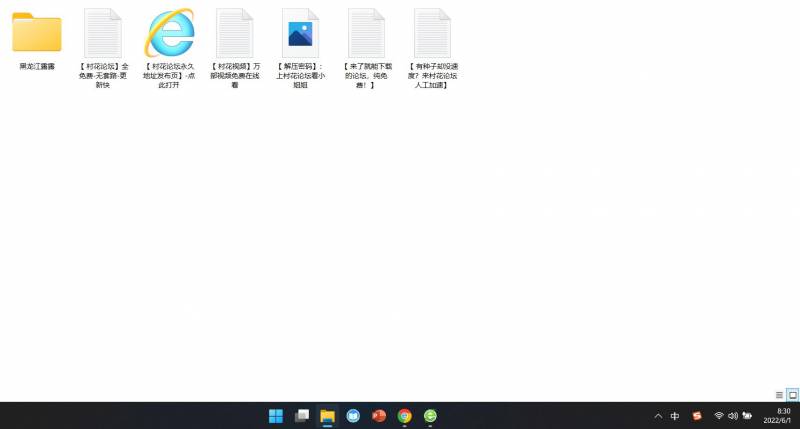Open the green browser taskbar icon

pyautogui.click(x=431, y=416)
